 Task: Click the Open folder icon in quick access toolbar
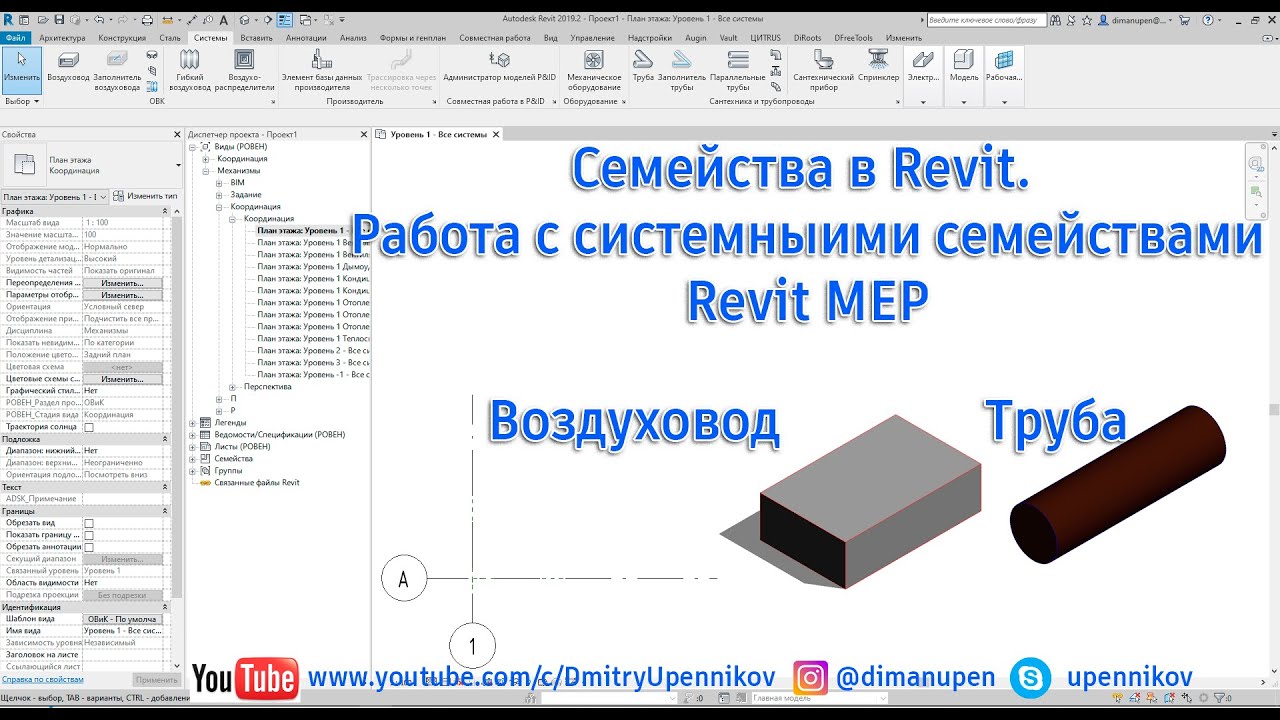point(42,19)
